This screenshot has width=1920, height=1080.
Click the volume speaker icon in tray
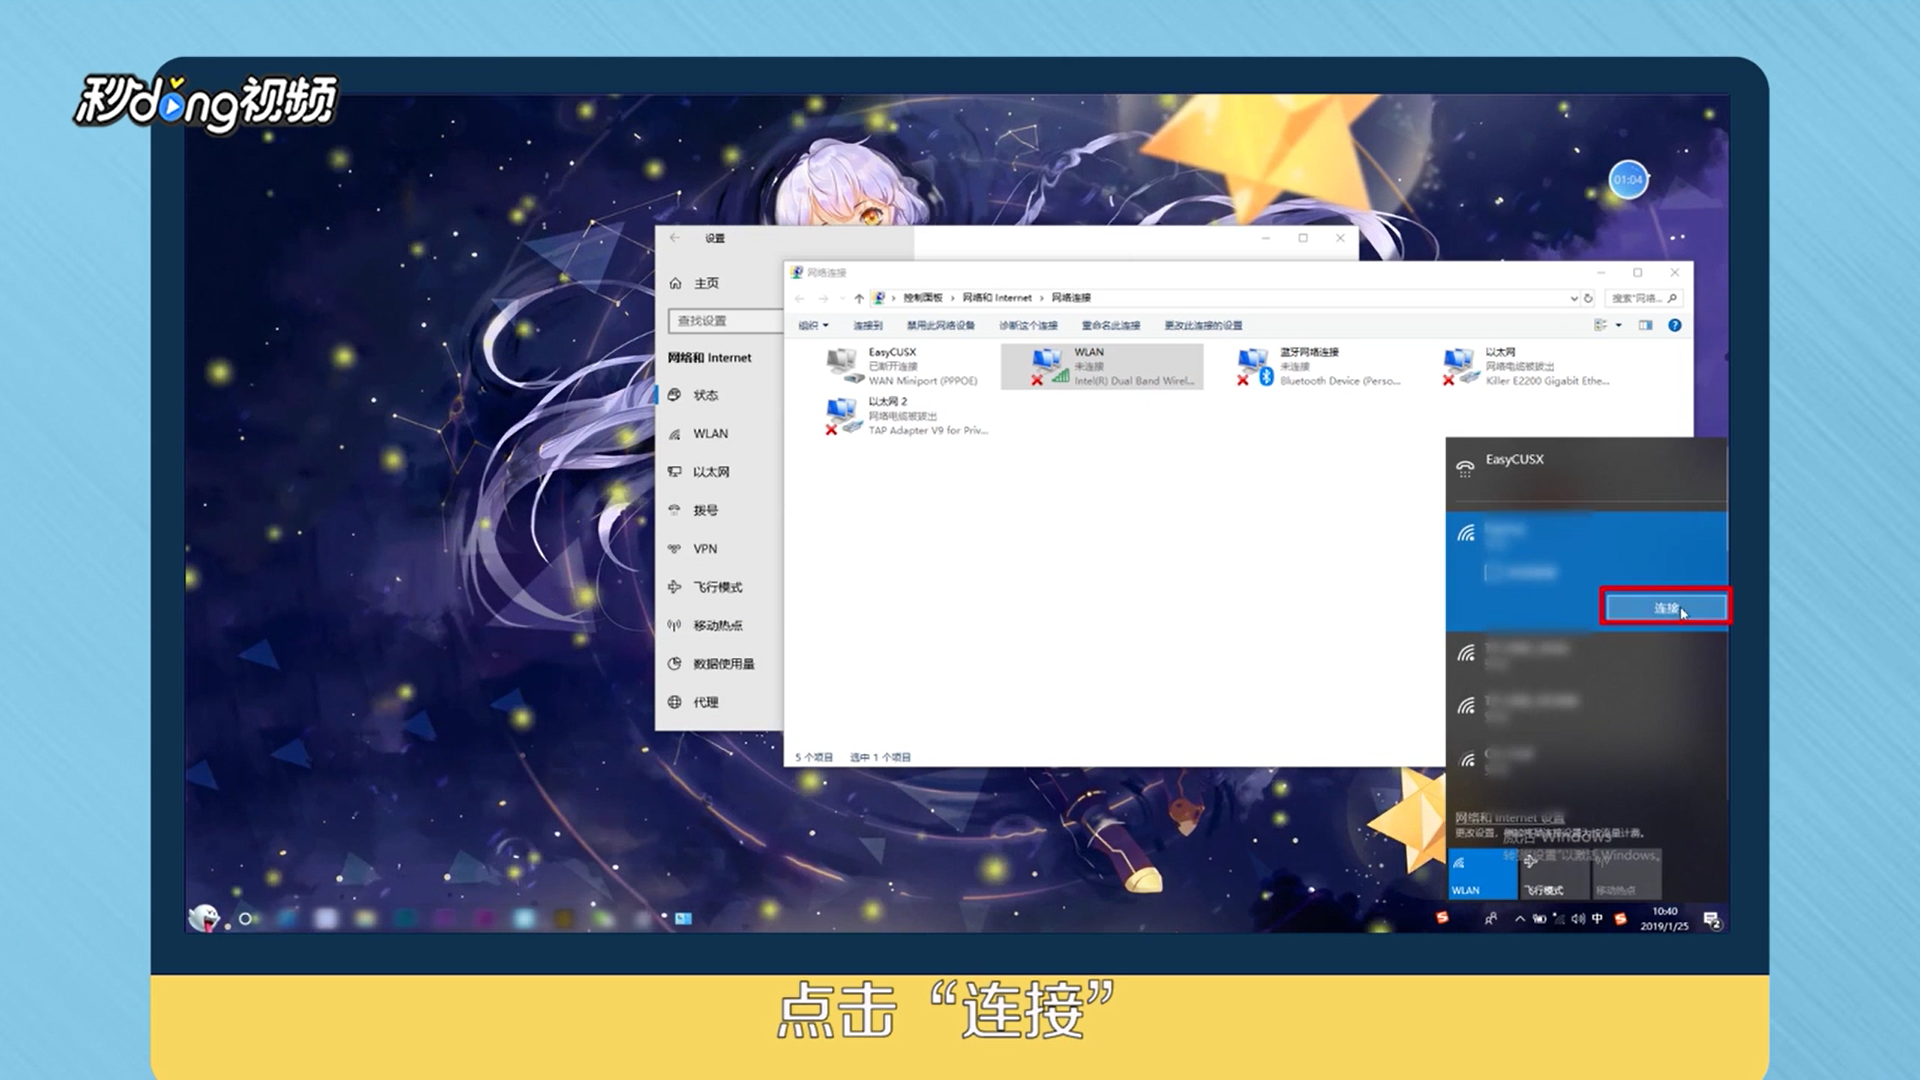[x=1577, y=919]
